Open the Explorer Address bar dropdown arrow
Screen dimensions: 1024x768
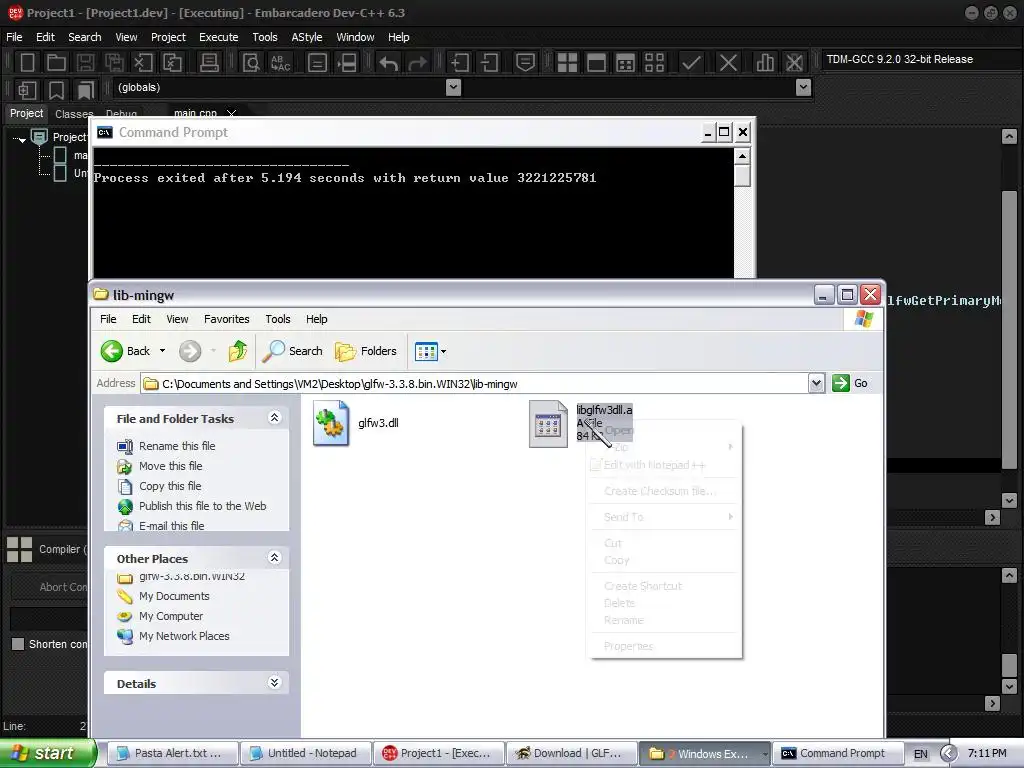816,383
